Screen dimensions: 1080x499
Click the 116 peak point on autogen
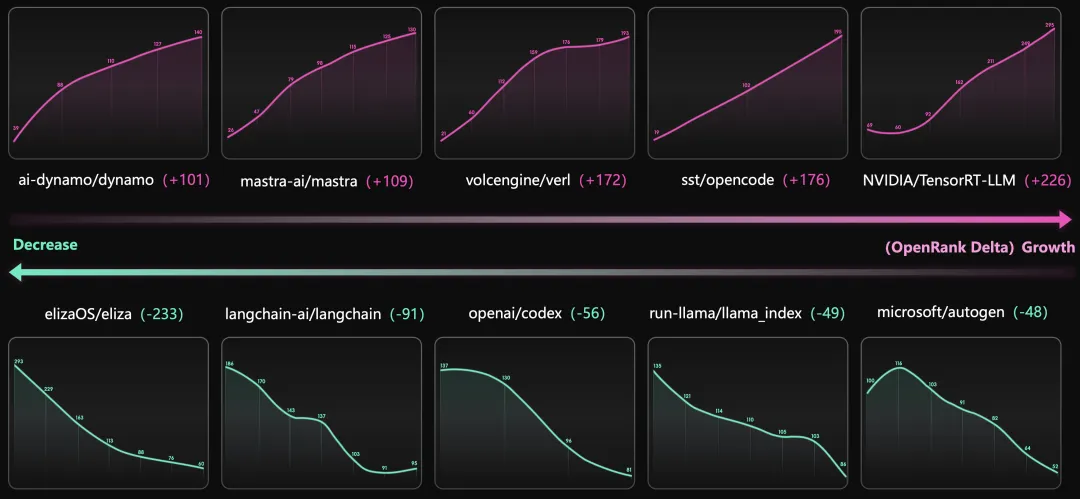pyautogui.click(x=898, y=363)
